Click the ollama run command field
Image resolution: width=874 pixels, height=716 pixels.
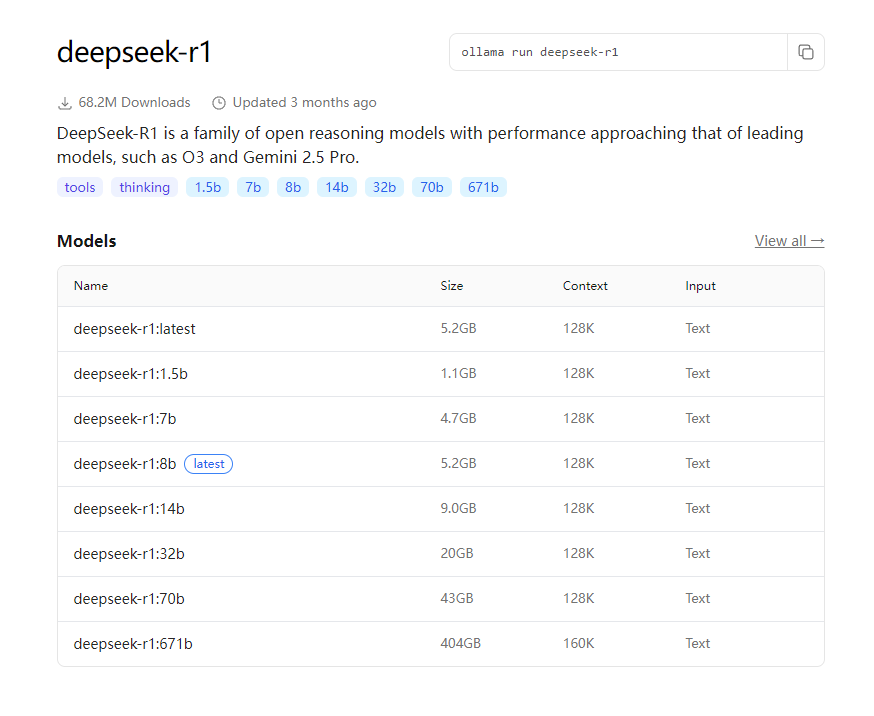click(619, 52)
